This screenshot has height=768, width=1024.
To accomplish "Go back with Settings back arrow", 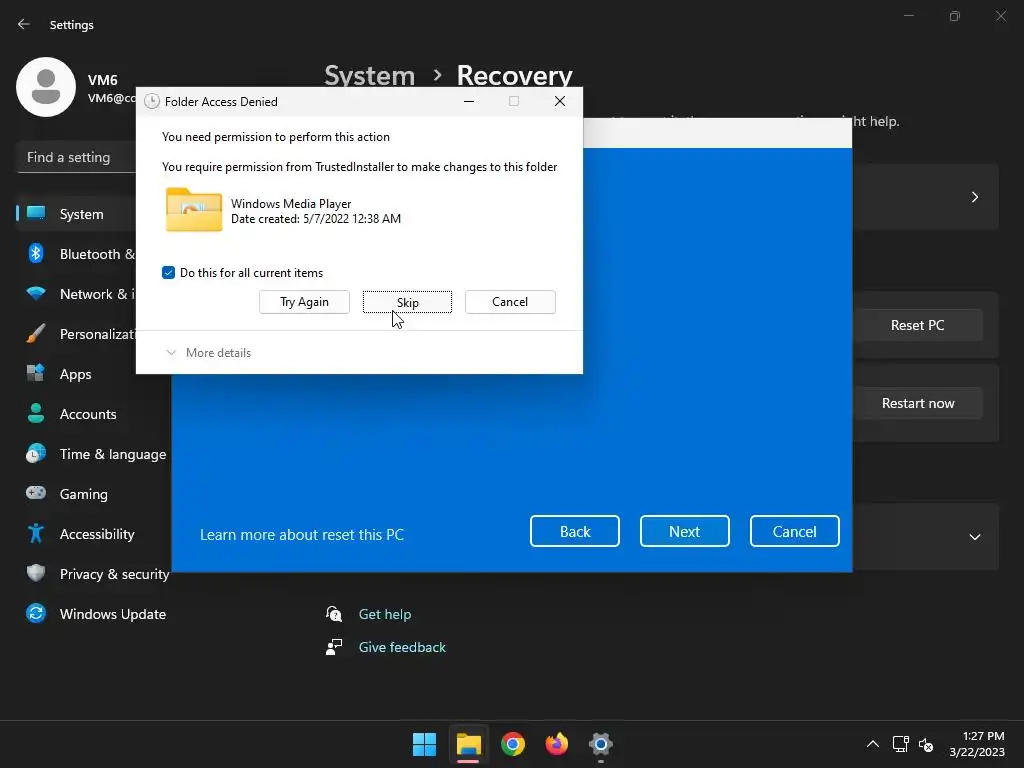I will 24,24.
